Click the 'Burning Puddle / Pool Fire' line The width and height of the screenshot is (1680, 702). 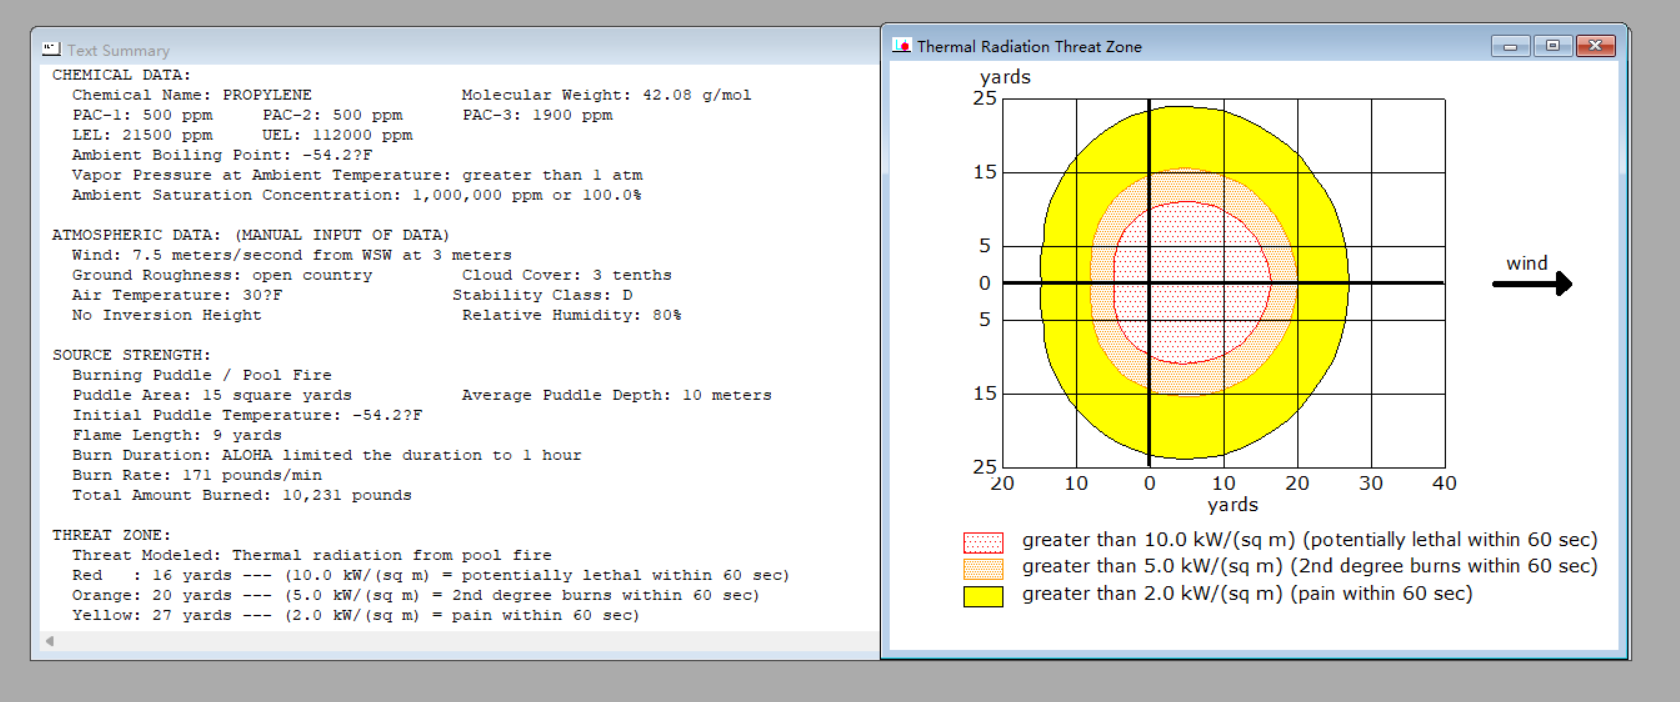[202, 375]
